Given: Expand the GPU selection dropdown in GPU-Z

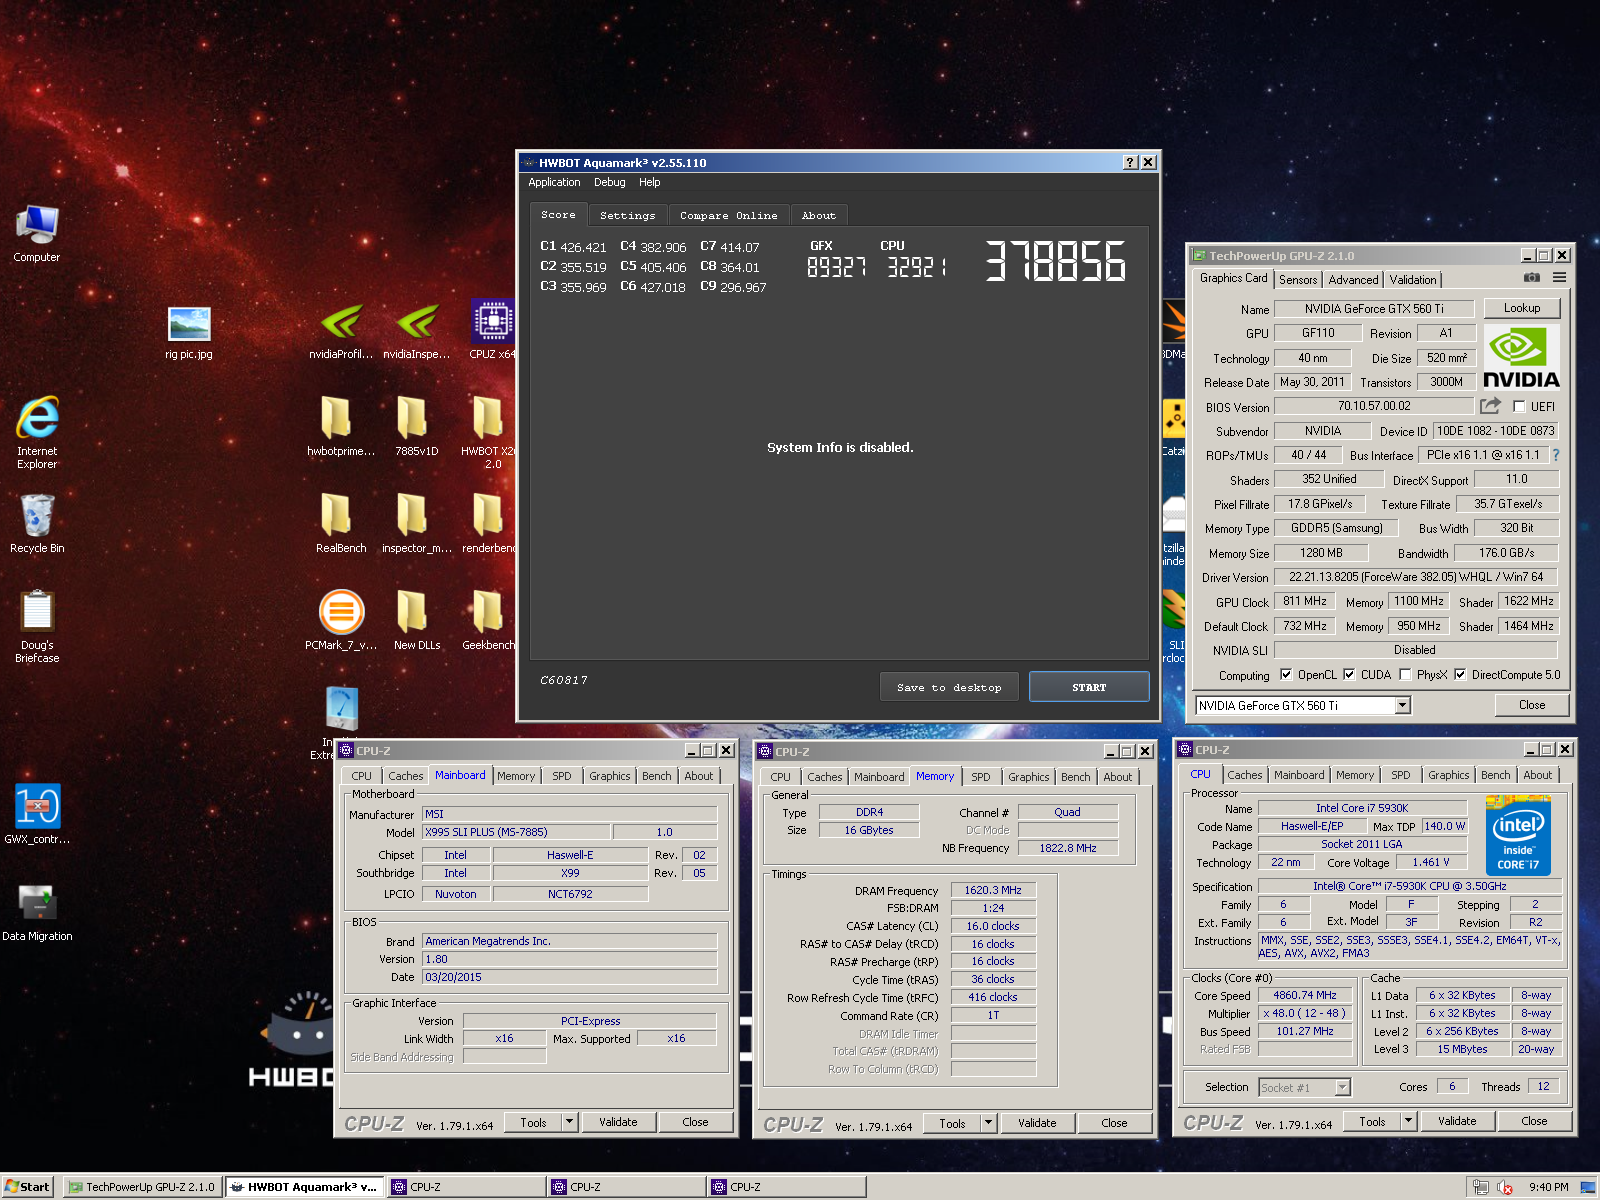Looking at the screenshot, I should 1402,706.
